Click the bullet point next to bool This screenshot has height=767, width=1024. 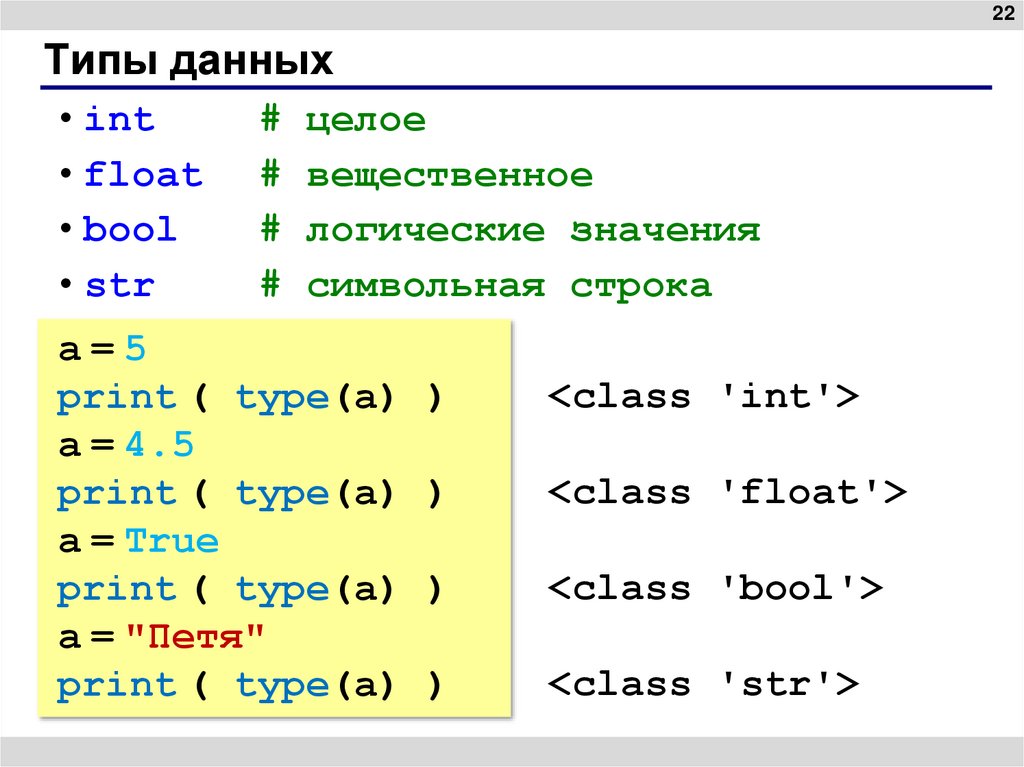pos(65,229)
